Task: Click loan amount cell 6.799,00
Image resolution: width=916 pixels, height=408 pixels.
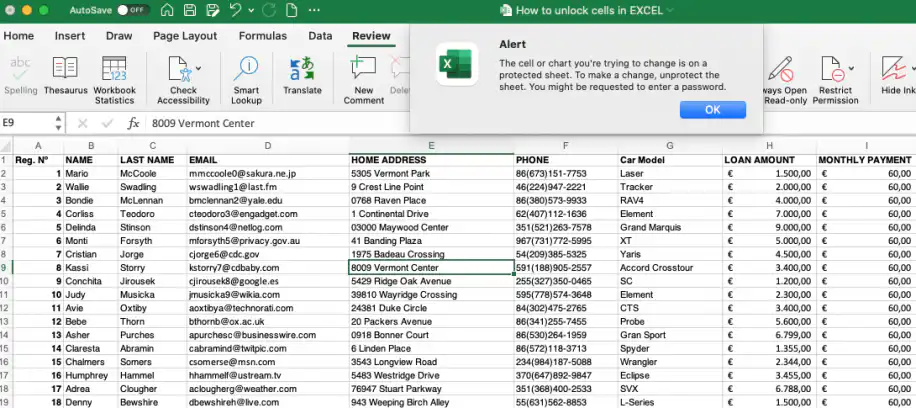Action: pyautogui.click(x=769, y=335)
